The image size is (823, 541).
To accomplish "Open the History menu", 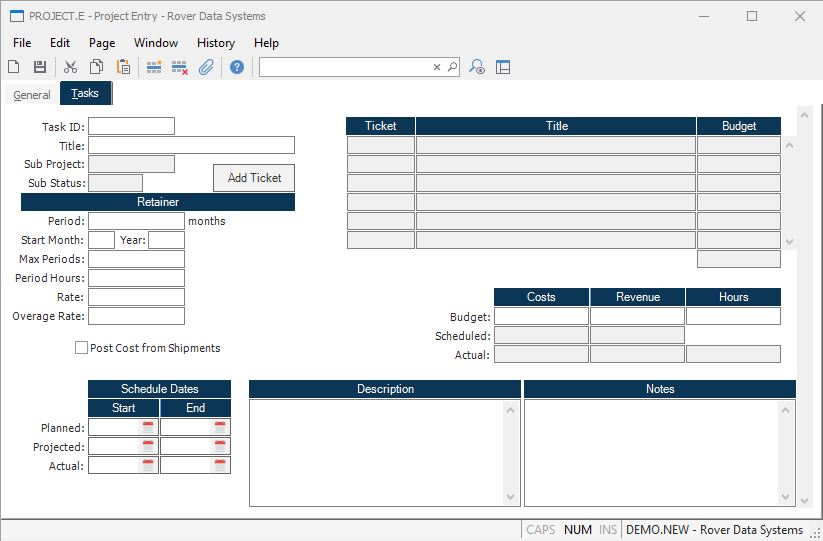I will 215,43.
